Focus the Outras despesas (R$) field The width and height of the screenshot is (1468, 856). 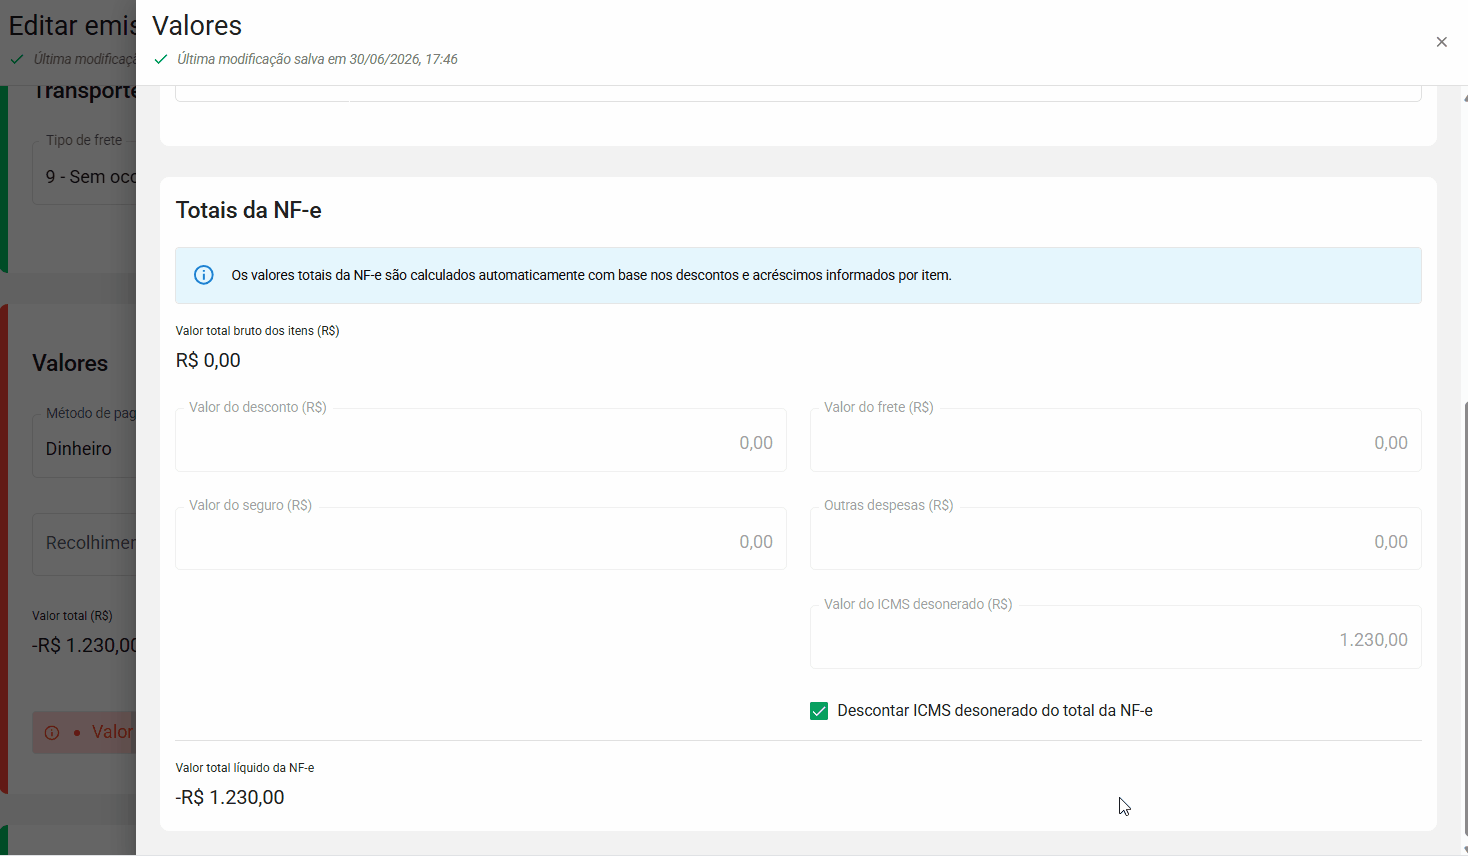(1115, 539)
